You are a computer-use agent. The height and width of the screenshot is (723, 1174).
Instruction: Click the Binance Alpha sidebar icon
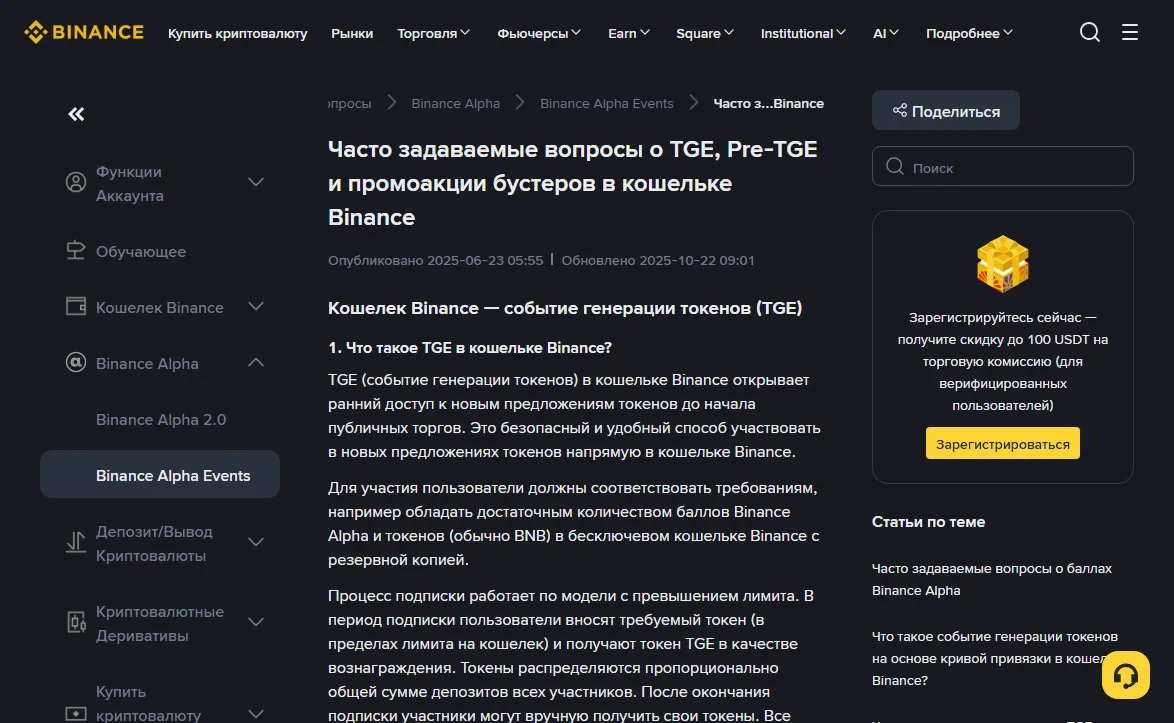(x=76, y=362)
